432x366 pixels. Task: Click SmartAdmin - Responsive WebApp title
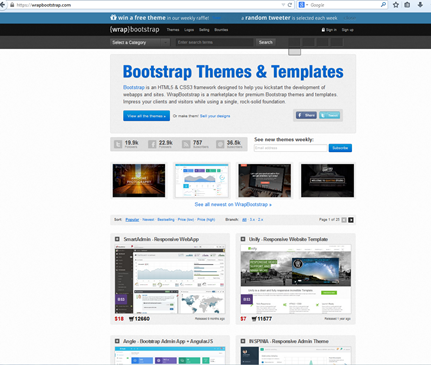[x=161, y=239]
